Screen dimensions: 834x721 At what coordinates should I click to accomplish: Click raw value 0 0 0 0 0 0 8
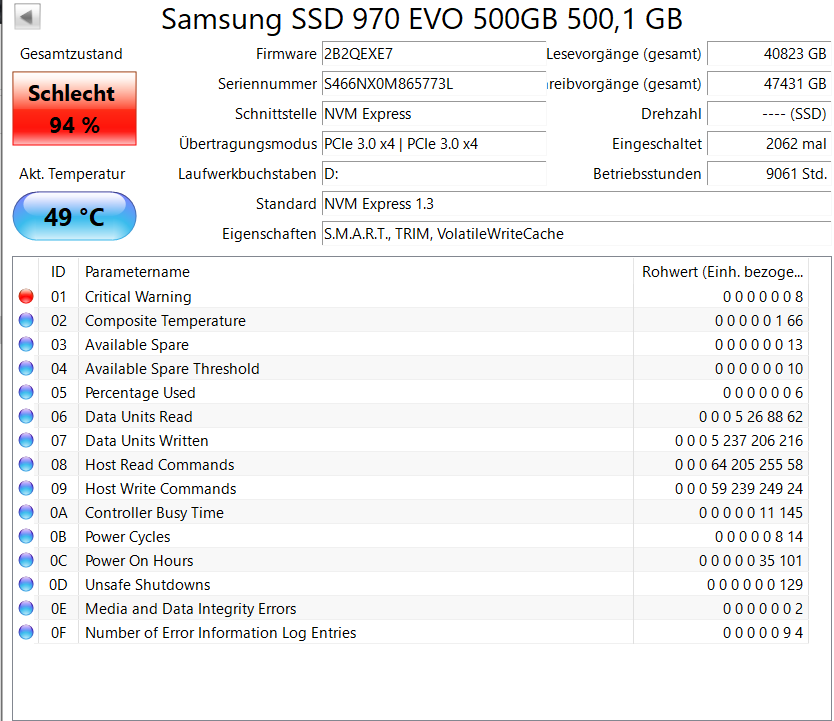(x=763, y=297)
